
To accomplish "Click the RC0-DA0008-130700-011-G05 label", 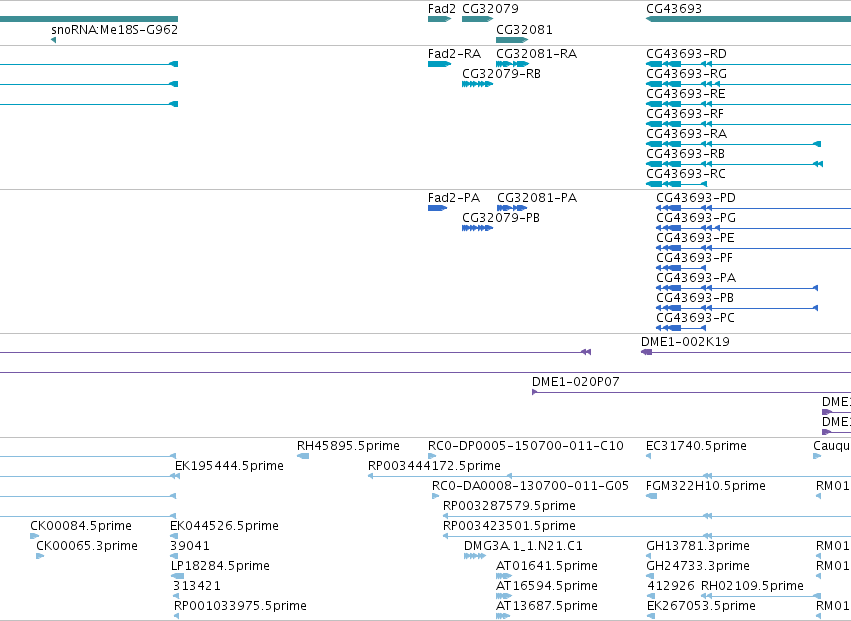I will pos(530,486).
